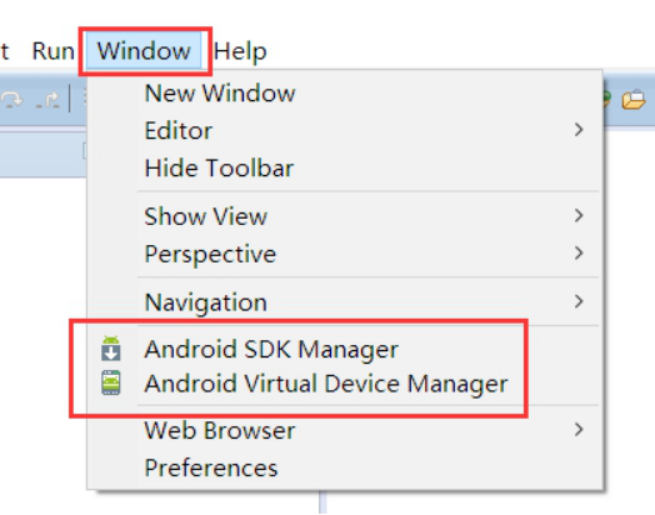This screenshot has height=515, width=655.
Task: Choose New Window from menu
Action: [x=345, y=93]
